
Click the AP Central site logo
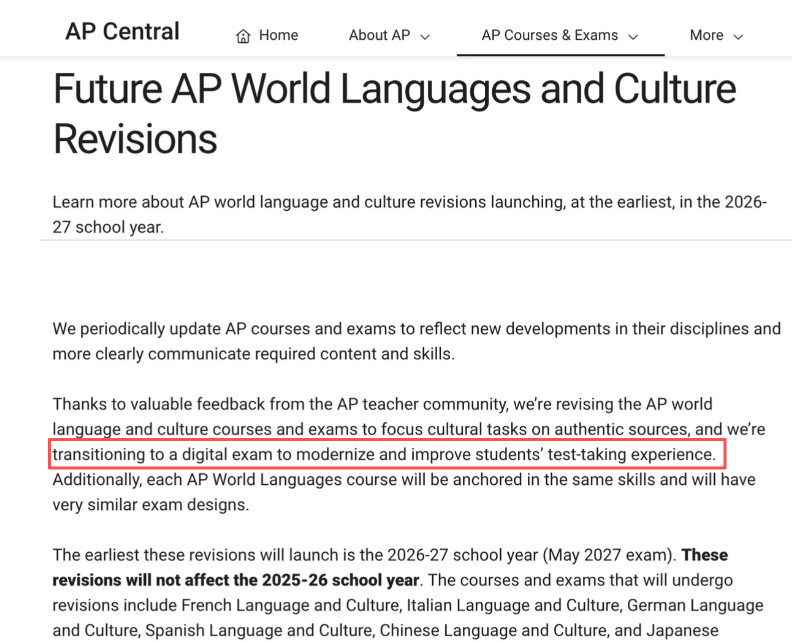[122, 31]
